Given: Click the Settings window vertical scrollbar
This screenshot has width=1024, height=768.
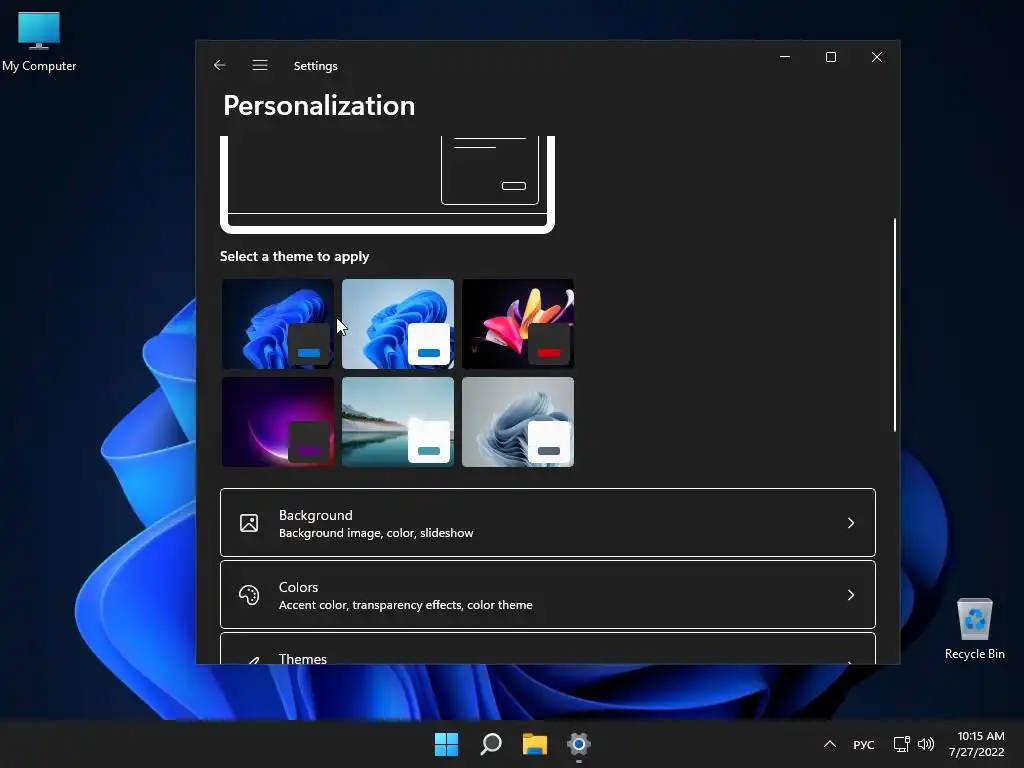Looking at the screenshot, I should click(895, 325).
